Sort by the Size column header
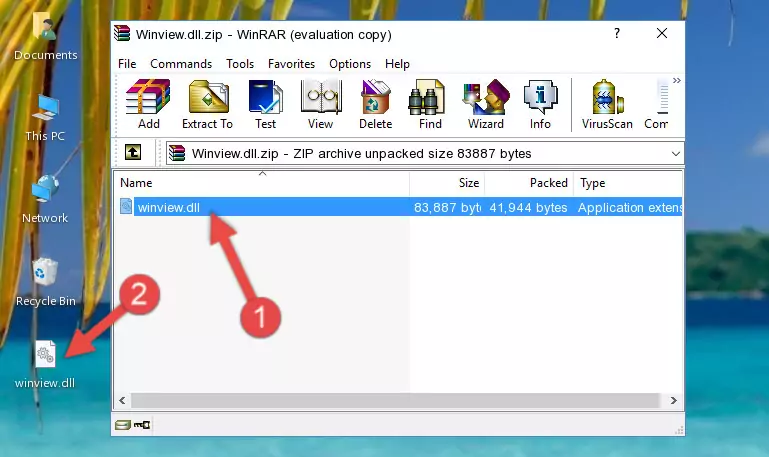 pyautogui.click(x=447, y=183)
